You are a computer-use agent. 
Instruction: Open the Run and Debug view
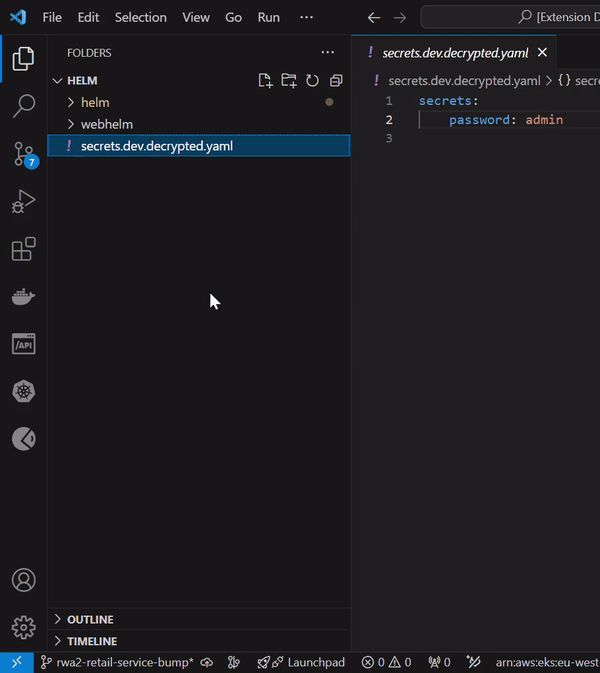(24, 201)
